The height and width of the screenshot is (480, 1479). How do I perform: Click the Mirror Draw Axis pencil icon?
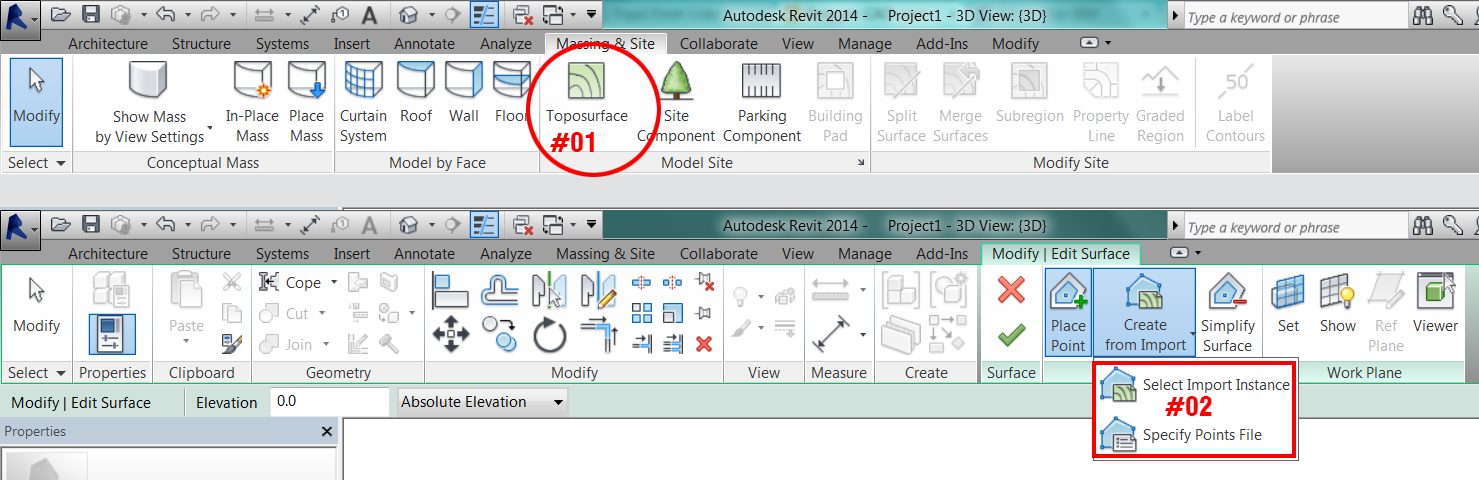[x=600, y=291]
